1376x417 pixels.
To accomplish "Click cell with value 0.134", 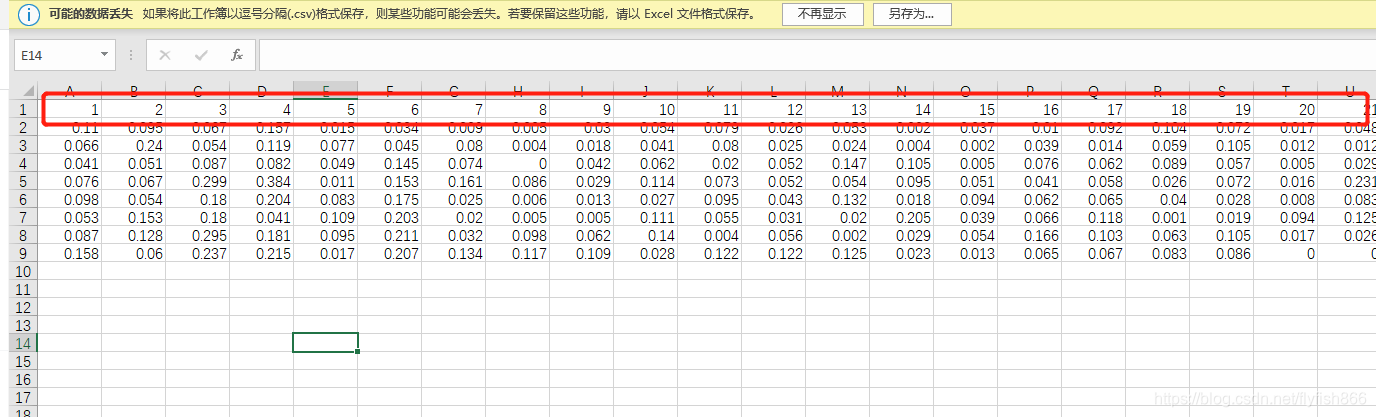I will pos(453,253).
